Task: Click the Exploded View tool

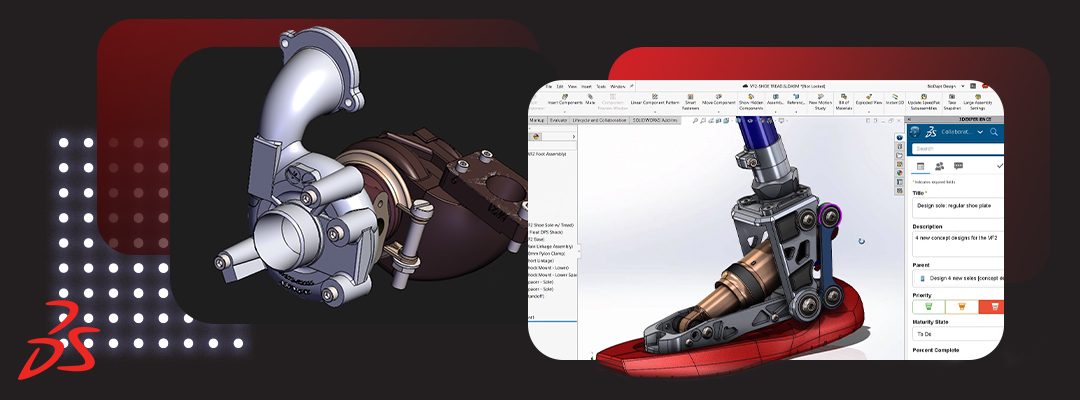Action: pyautogui.click(x=870, y=101)
